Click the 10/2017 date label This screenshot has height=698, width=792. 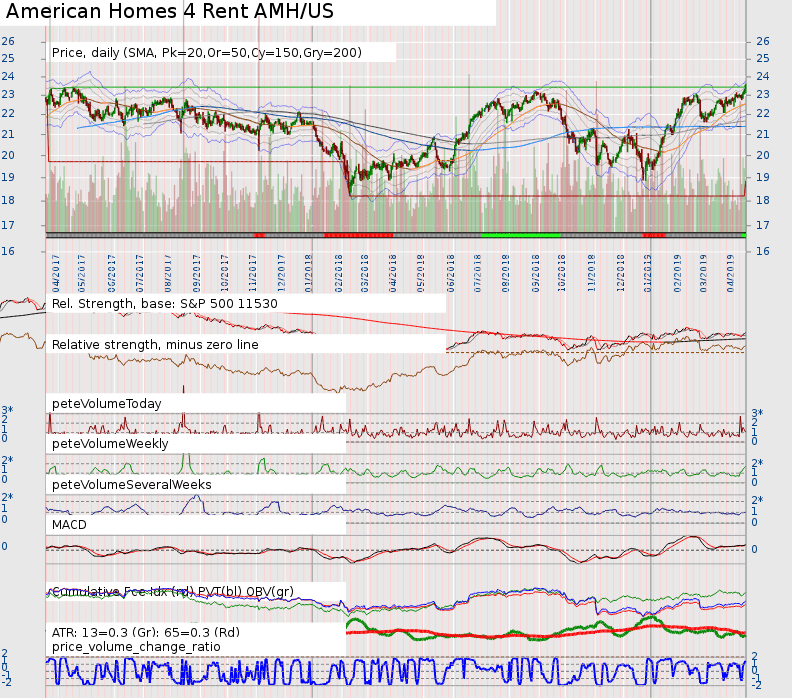click(225, 273)
